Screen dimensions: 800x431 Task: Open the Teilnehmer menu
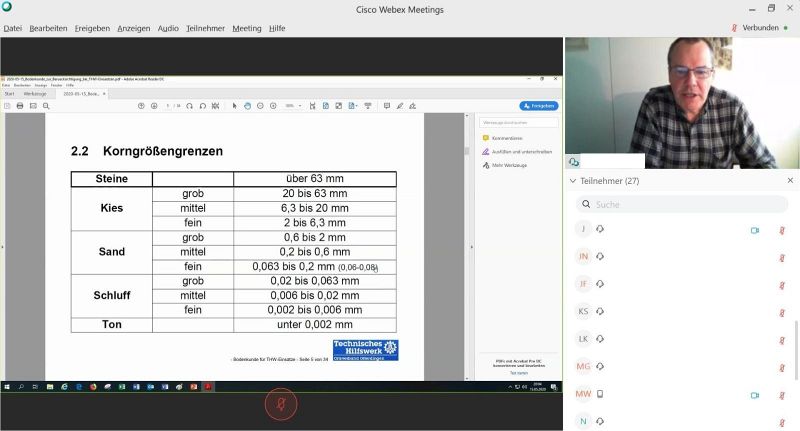pos(205,28)
